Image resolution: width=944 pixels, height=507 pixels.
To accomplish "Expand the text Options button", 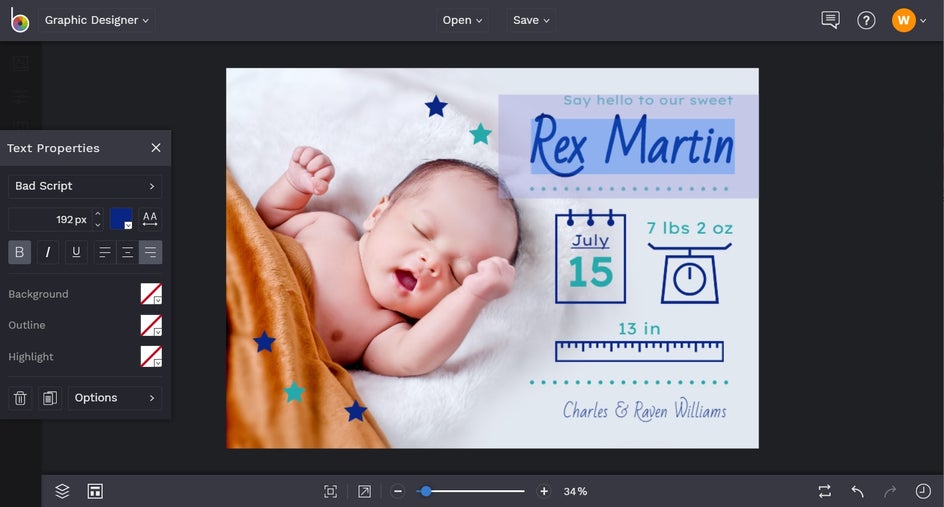I will pos(115,398).
